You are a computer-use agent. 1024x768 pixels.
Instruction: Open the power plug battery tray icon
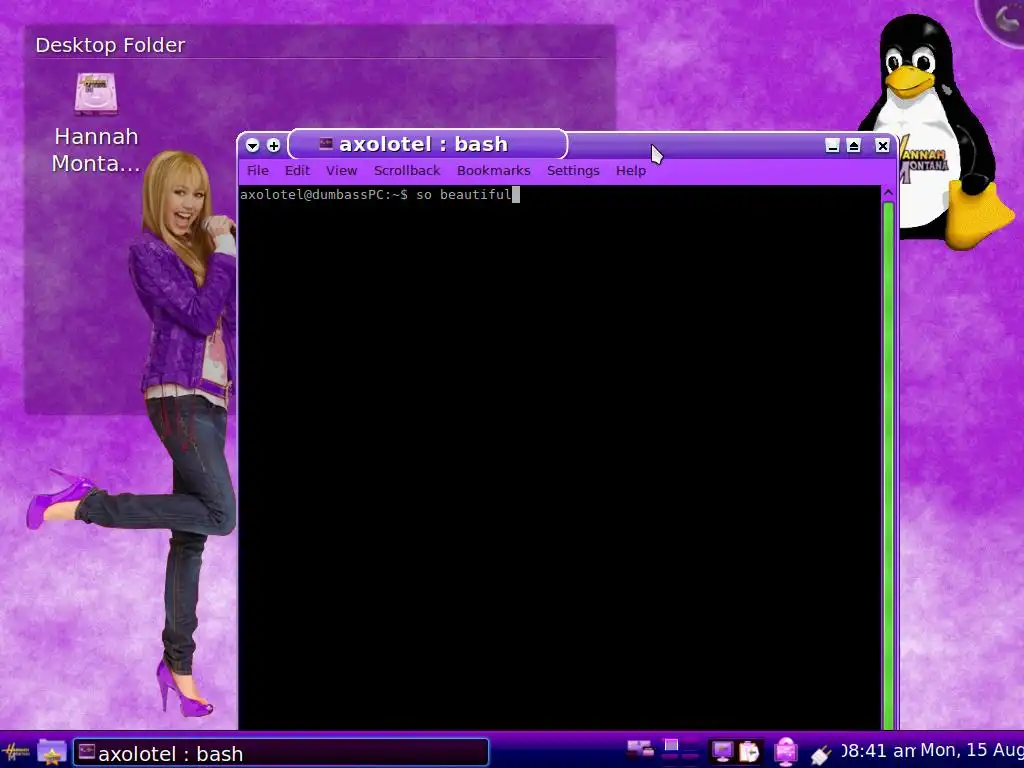[820, 754]
